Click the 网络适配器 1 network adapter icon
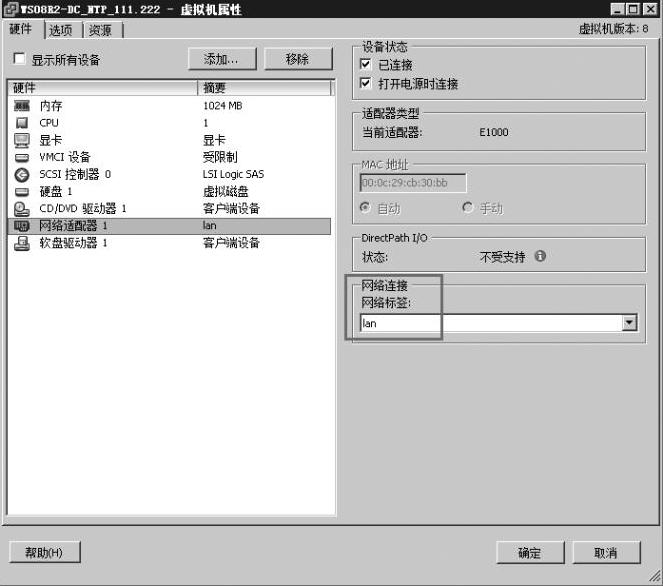The height and width of the screenshot is (586, 663). tap(22, 226)
